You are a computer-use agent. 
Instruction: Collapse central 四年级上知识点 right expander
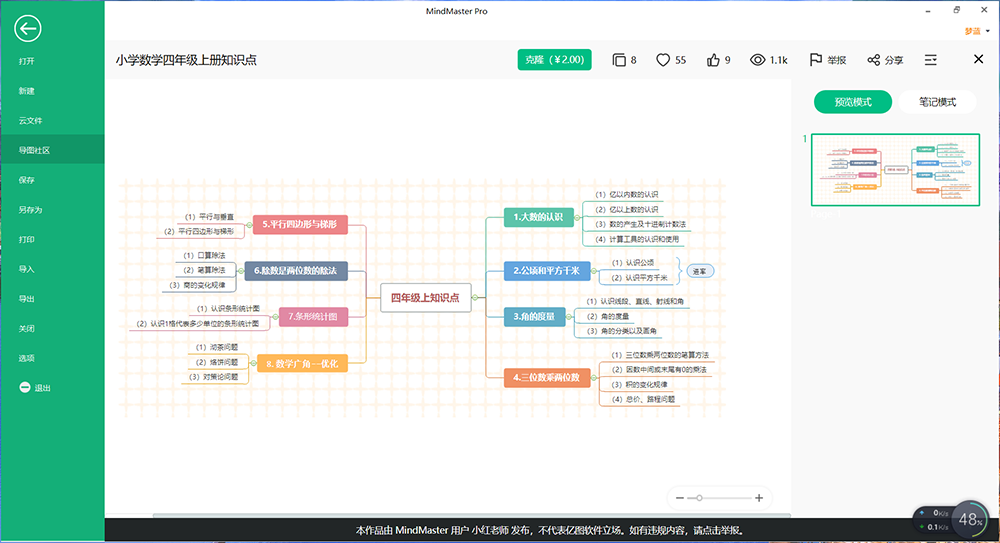pos(475,297)
